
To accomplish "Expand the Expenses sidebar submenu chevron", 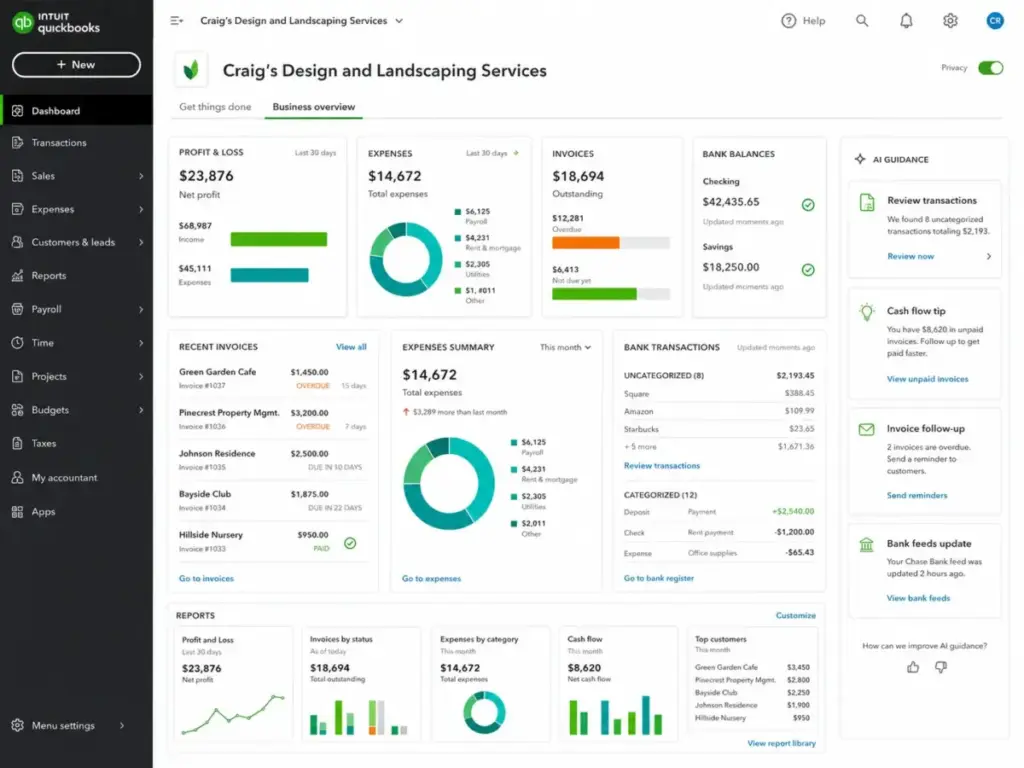I will pyautogui.click(x=141, y=209).
